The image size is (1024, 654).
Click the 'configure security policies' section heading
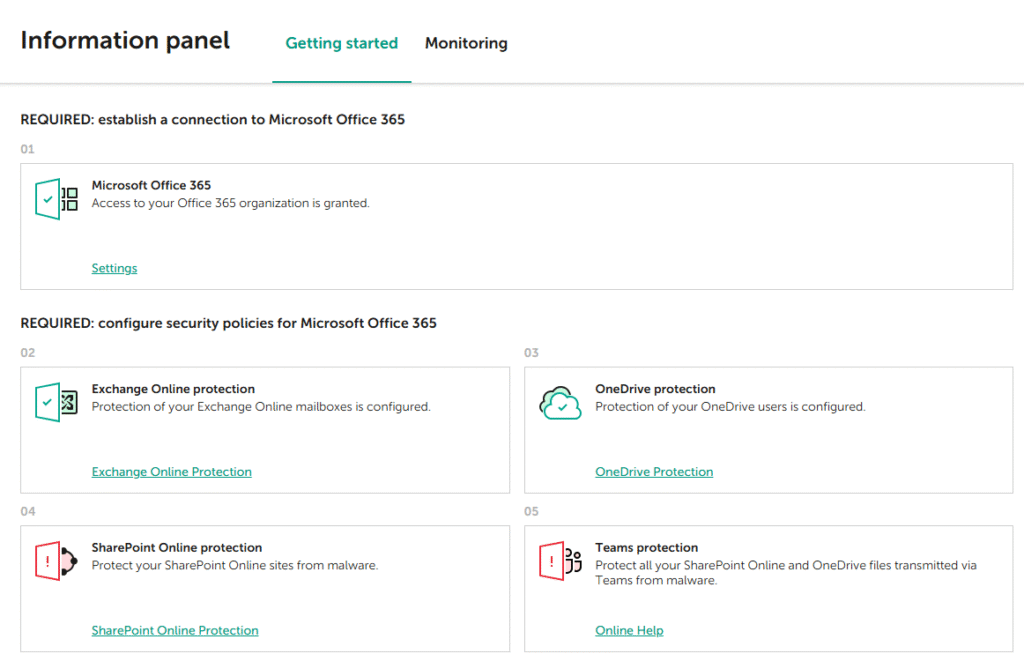[228, 323]
